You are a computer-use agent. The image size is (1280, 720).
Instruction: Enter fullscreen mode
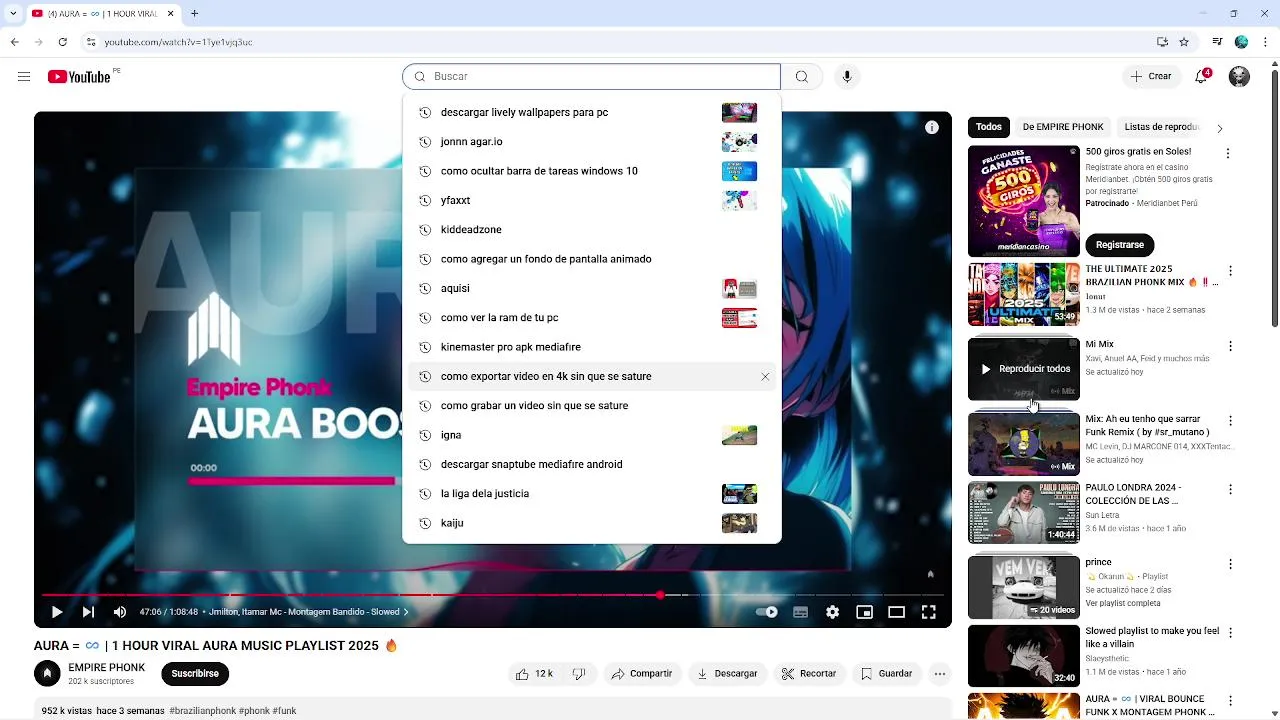coord(928,612)
